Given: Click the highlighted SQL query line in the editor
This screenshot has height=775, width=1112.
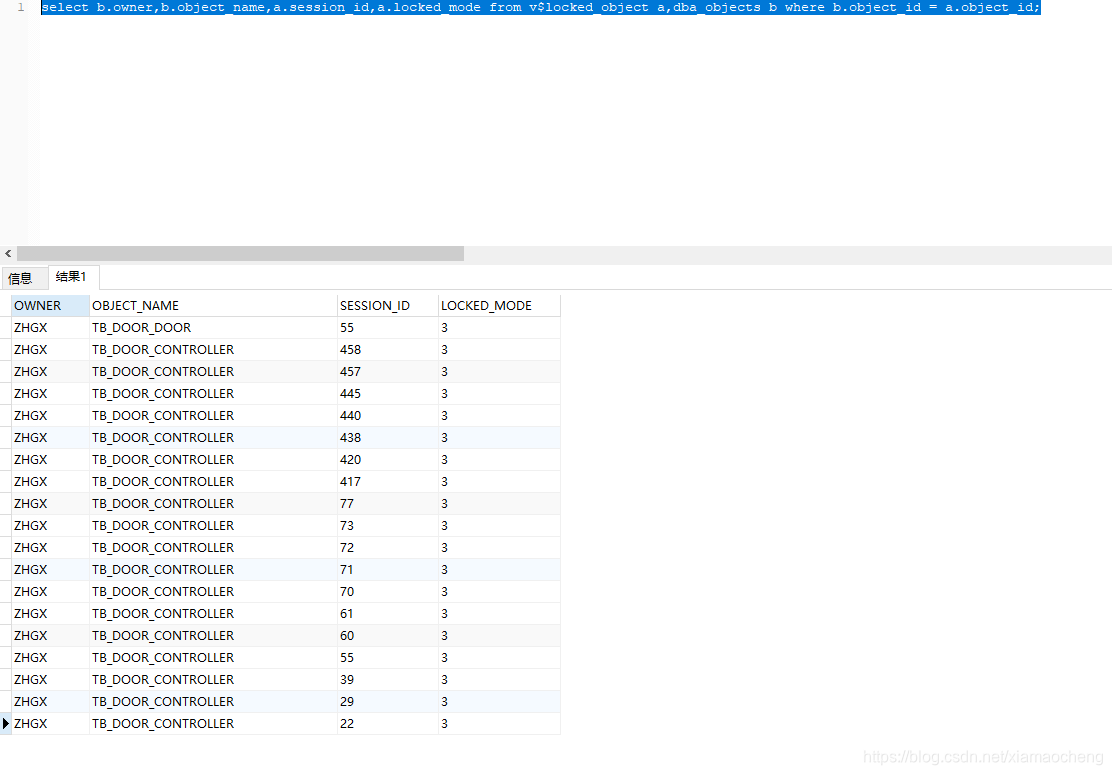Looking at the screenshot, I should [x=540, y=7].
